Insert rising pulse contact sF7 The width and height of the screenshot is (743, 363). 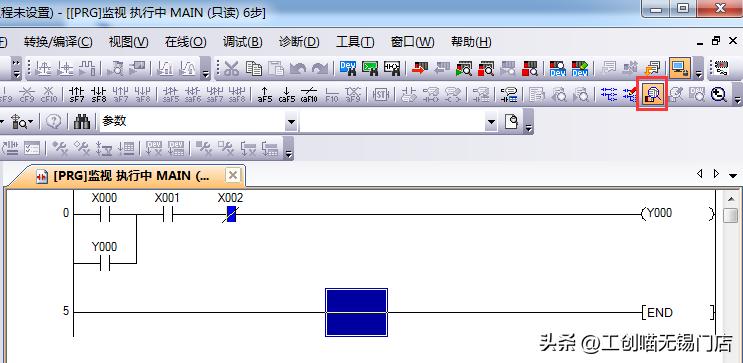pyautogui.click(x=76, y=94)
